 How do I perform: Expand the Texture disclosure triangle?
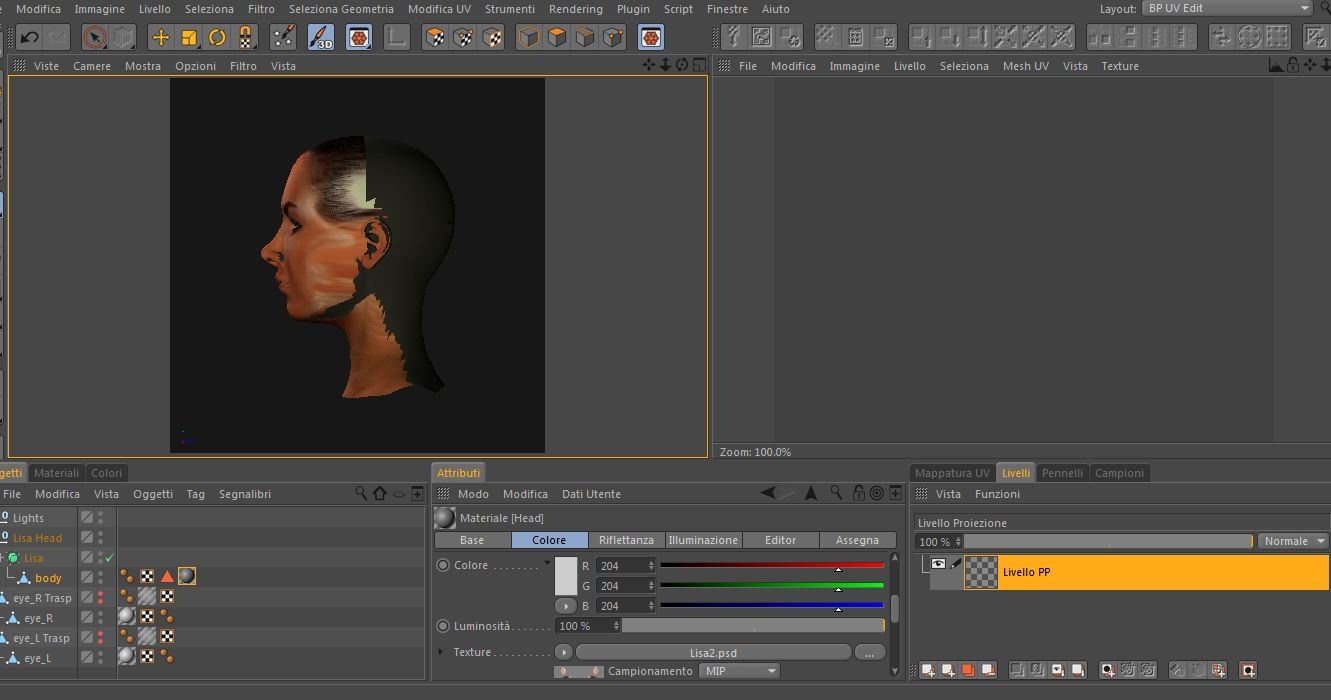pyautogui.click(x=441, y=652)
